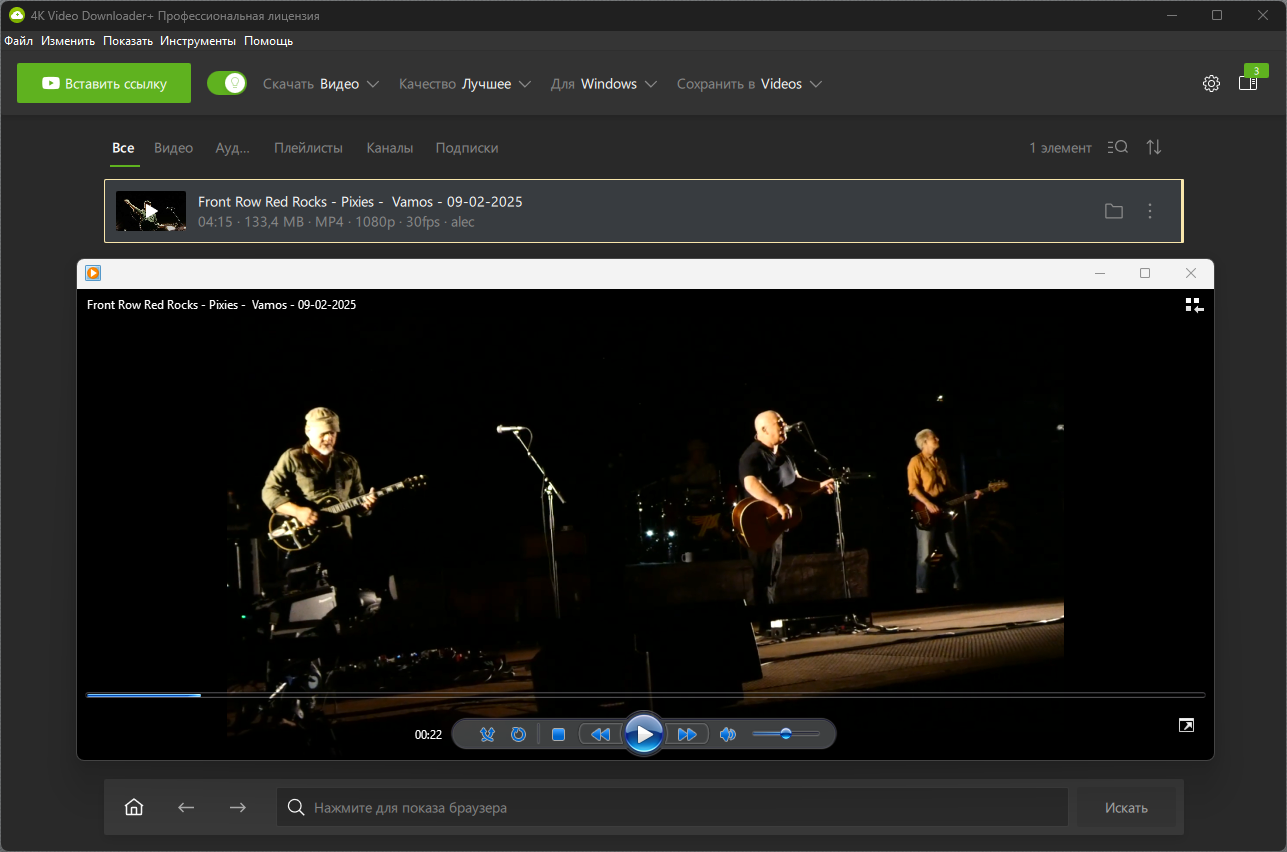Click the 4K Video Downloader app icon
This screenshot has height=852, width=1287.
point(17,16)
